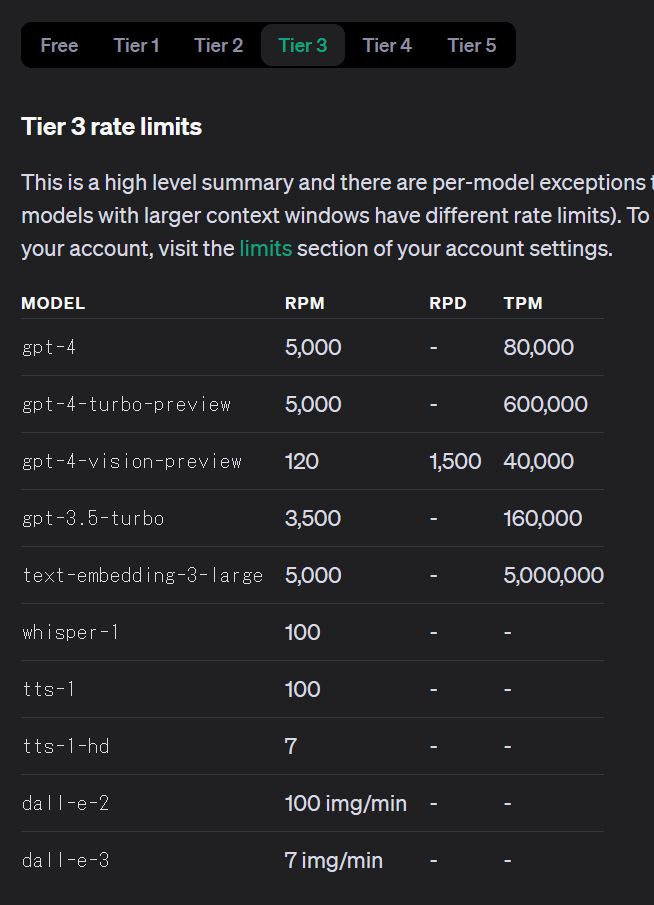The image size is (654, 905).
Task: Click the text-embedding-3-large model name
Action: click(143, 575)
